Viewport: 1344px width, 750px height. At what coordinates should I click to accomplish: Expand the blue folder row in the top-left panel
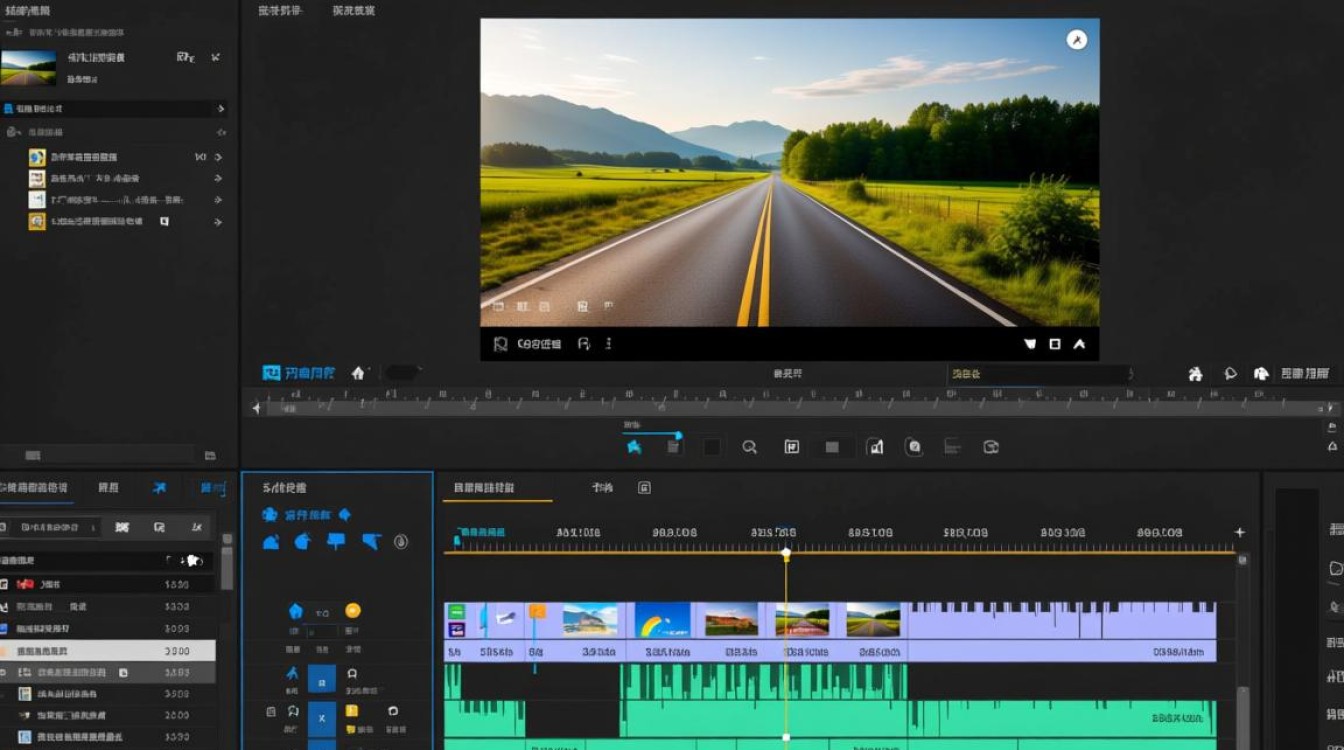[x=220, y=108]
